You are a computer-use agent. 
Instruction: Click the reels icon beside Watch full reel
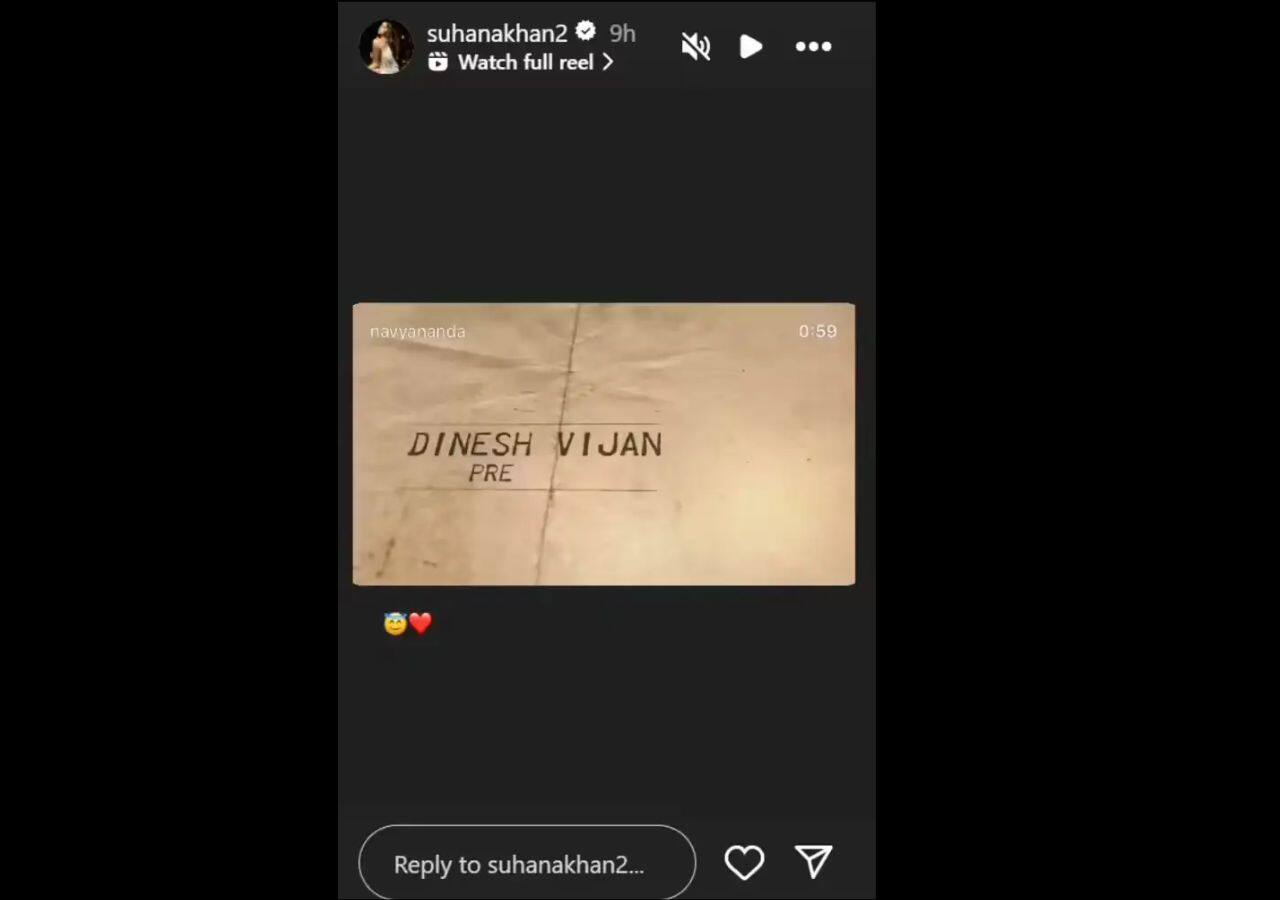(438, 62)
